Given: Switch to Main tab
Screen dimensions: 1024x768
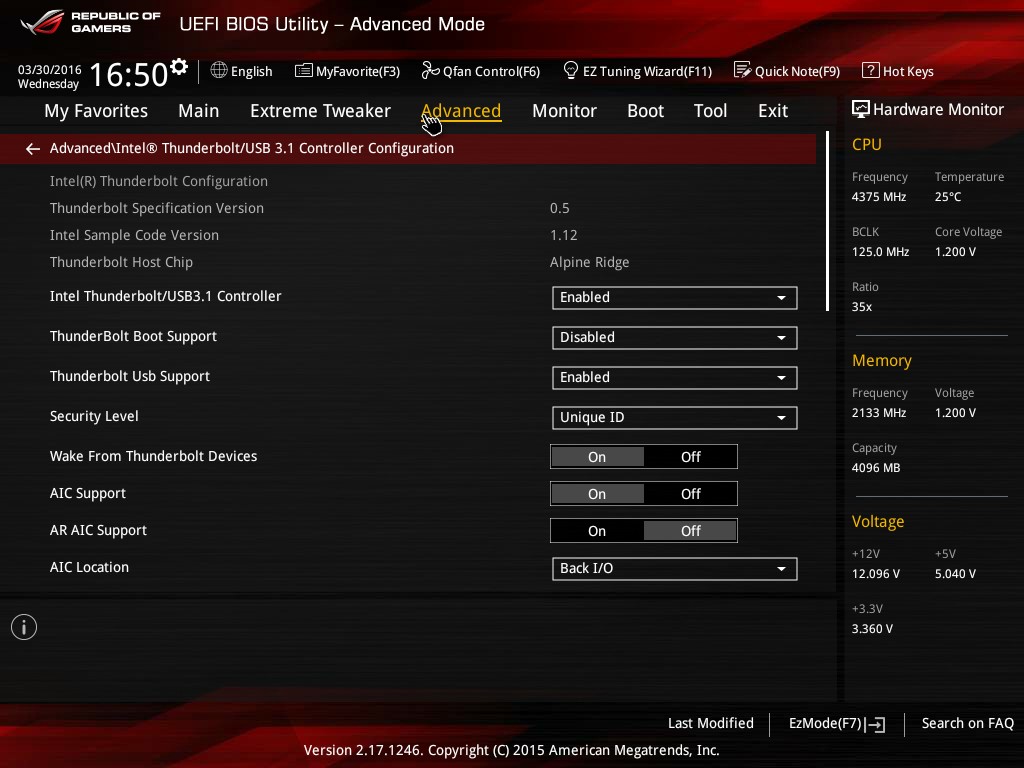Looking at the screenshot, I should 199,111.
